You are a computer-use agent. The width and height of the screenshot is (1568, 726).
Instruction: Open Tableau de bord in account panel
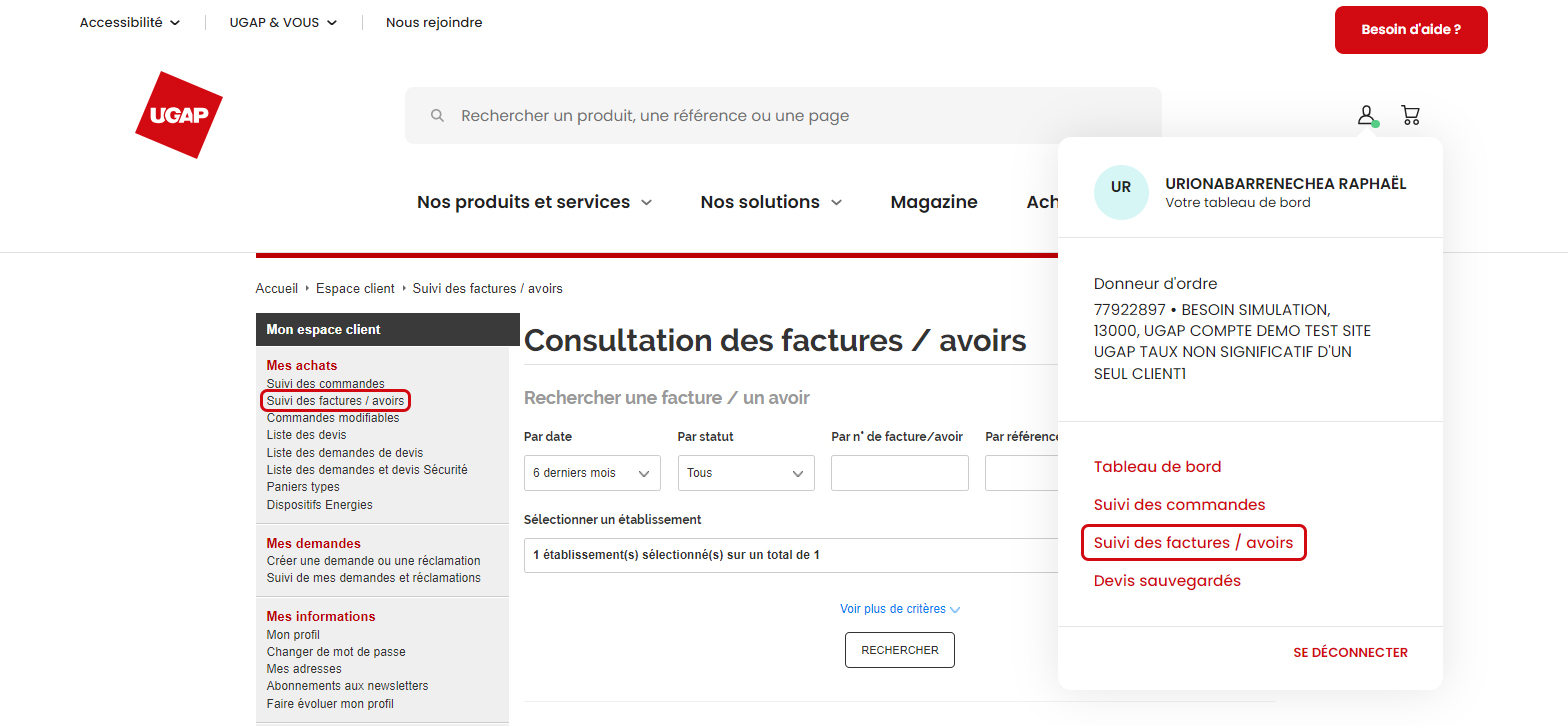[1157, 467]
